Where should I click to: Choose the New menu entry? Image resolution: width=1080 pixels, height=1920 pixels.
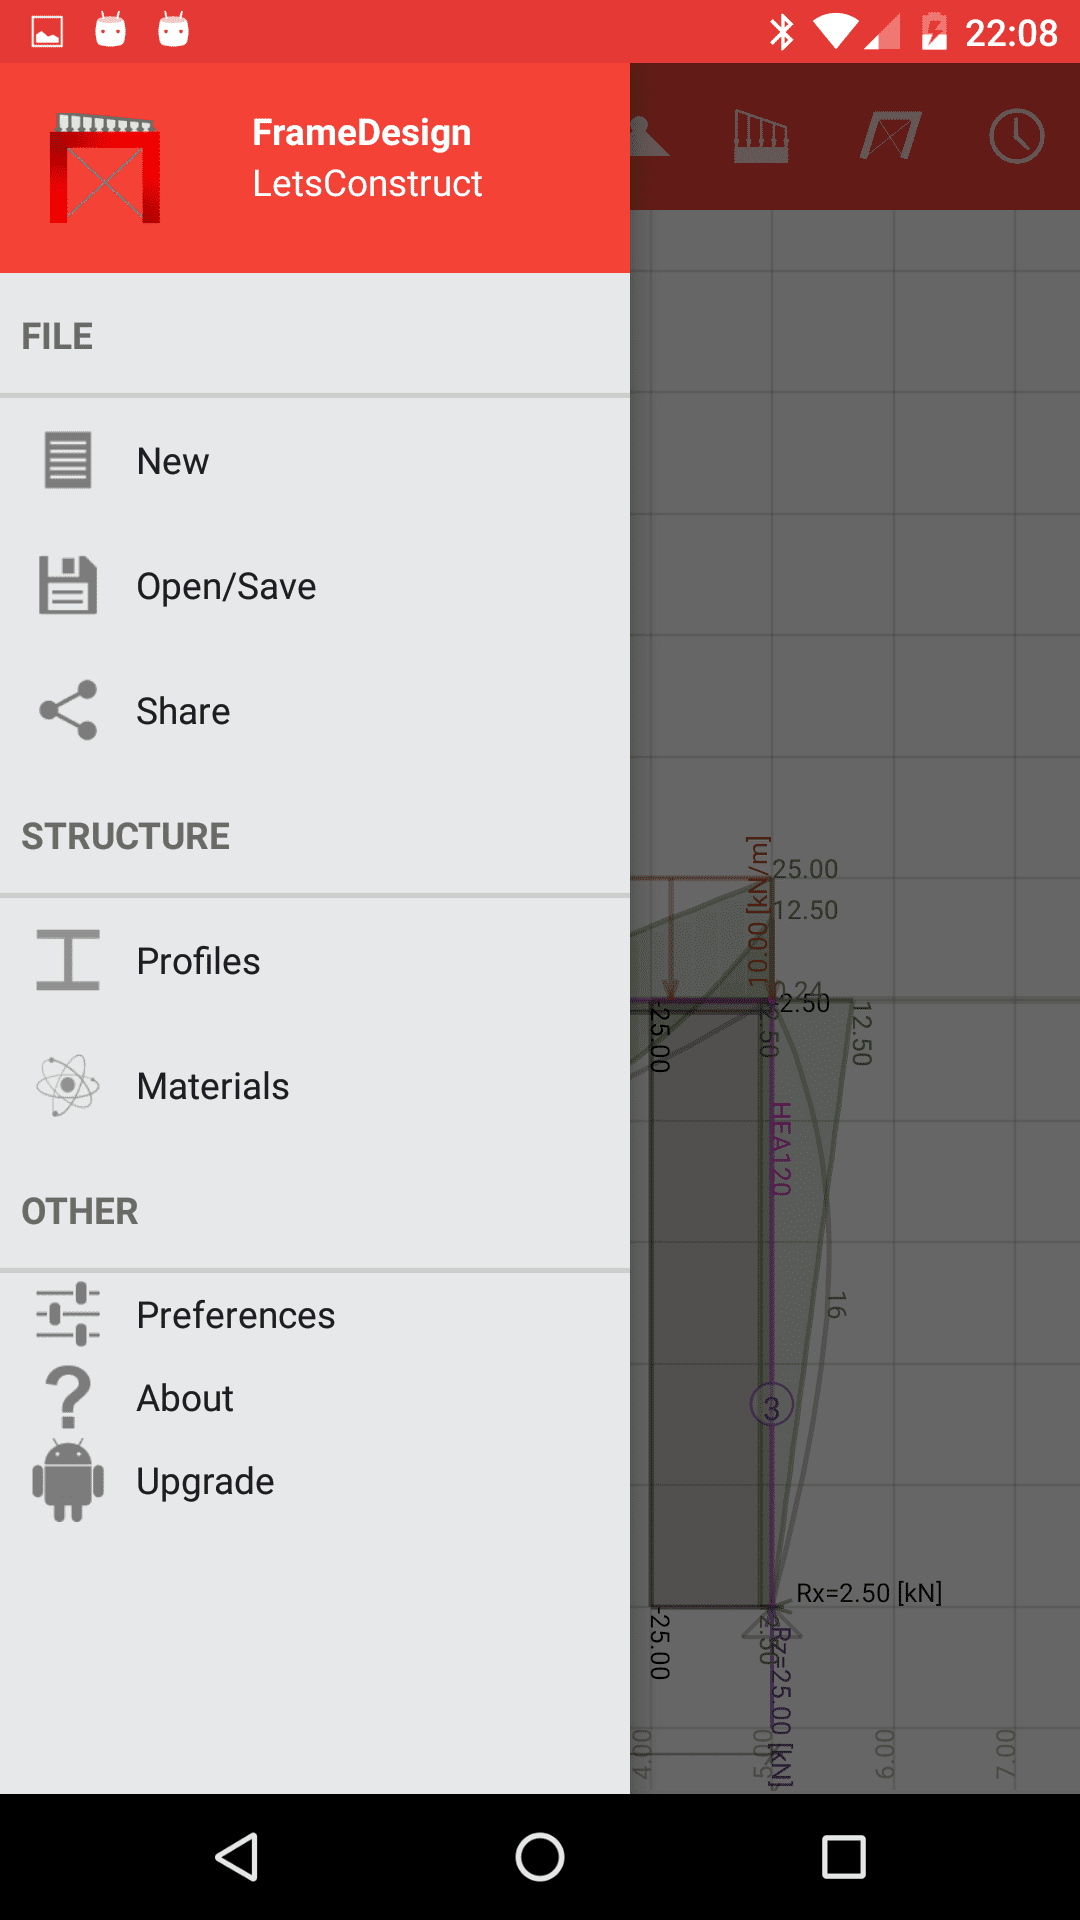173,462
